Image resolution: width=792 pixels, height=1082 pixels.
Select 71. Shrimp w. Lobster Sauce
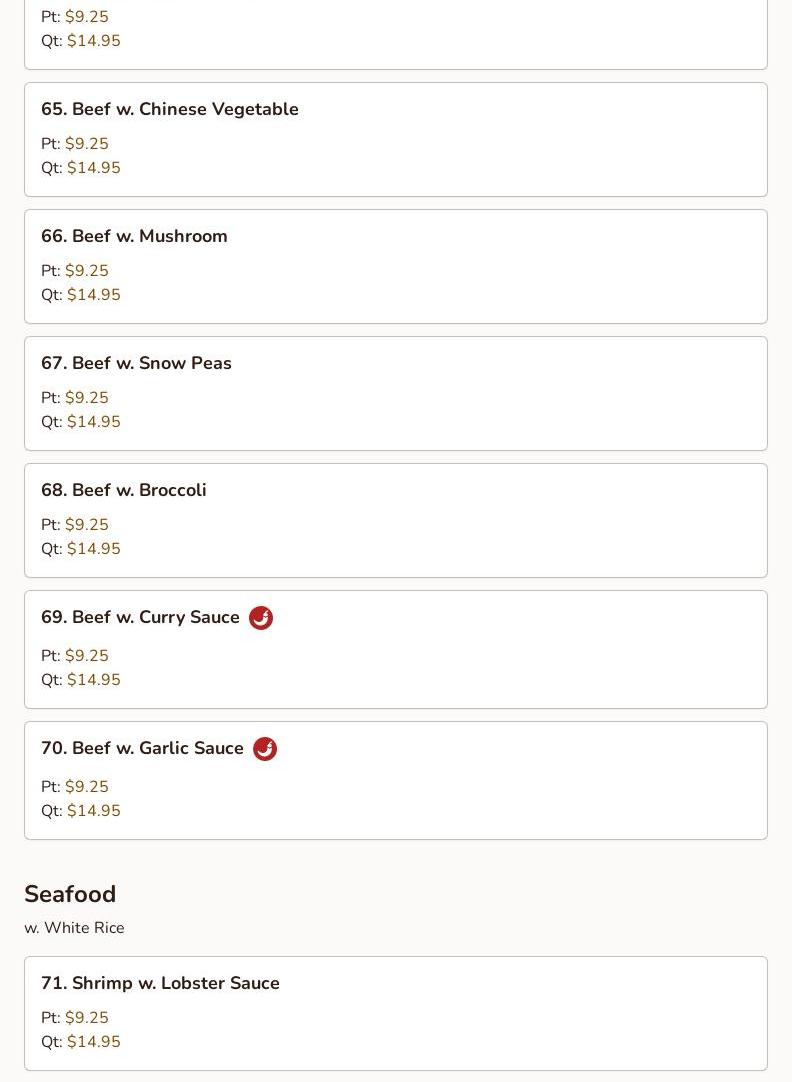(x=160, y=983)
